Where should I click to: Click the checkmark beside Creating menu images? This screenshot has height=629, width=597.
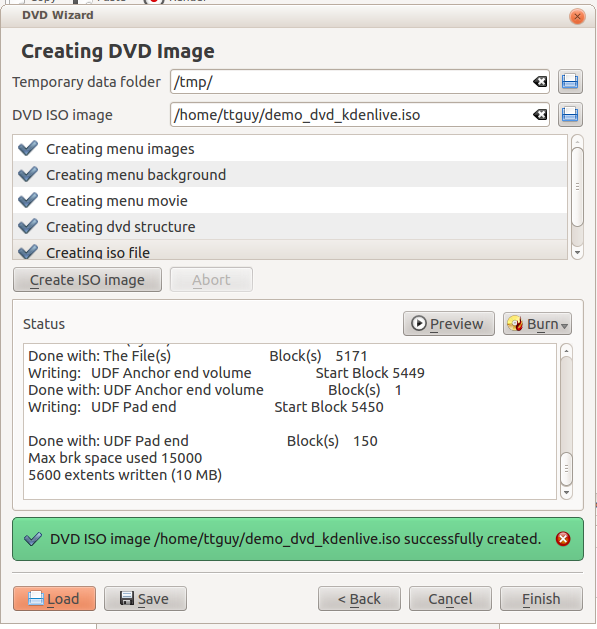(x=28, y=148)
